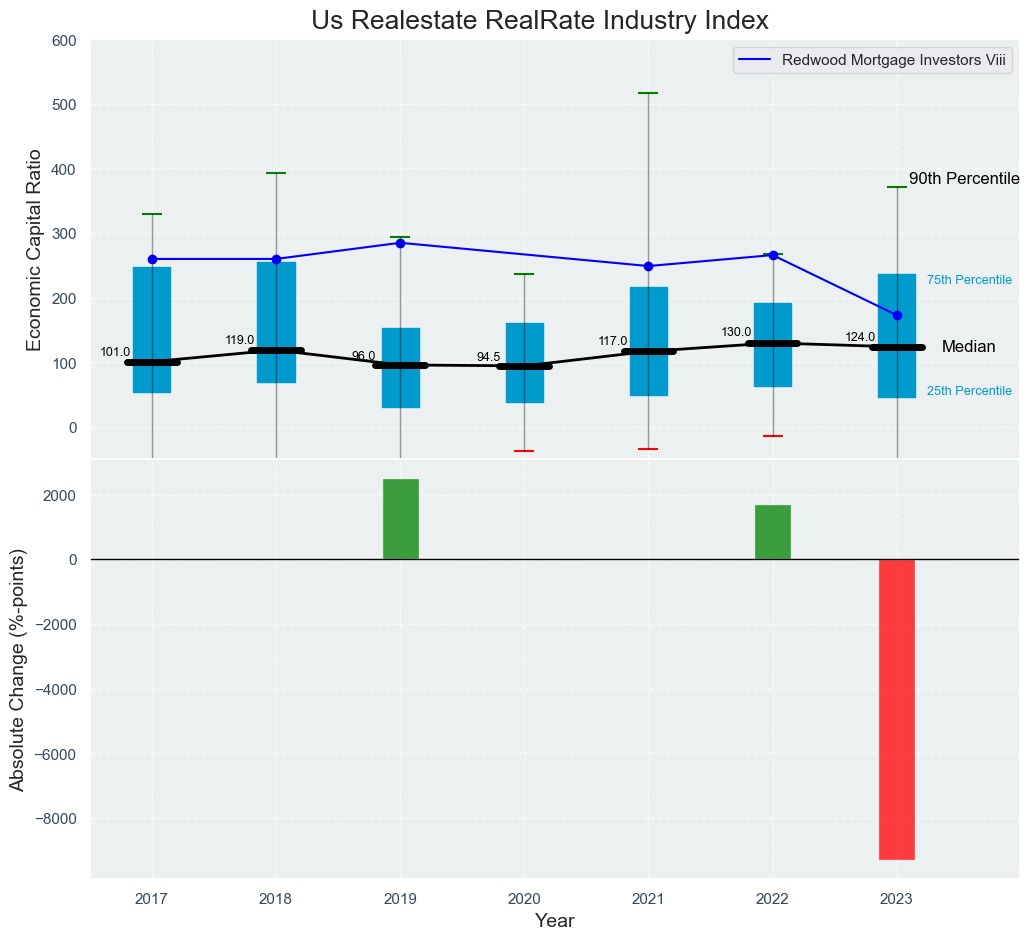Click the Economic Capital Ratio axis label

click(34, 250)
